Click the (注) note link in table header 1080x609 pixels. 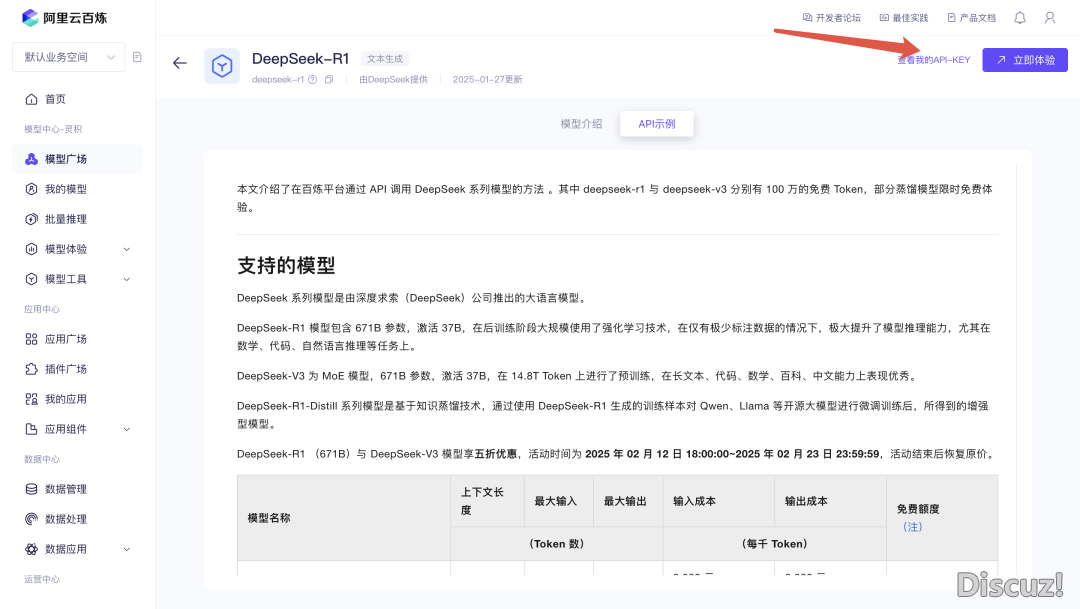click(913, 527)
